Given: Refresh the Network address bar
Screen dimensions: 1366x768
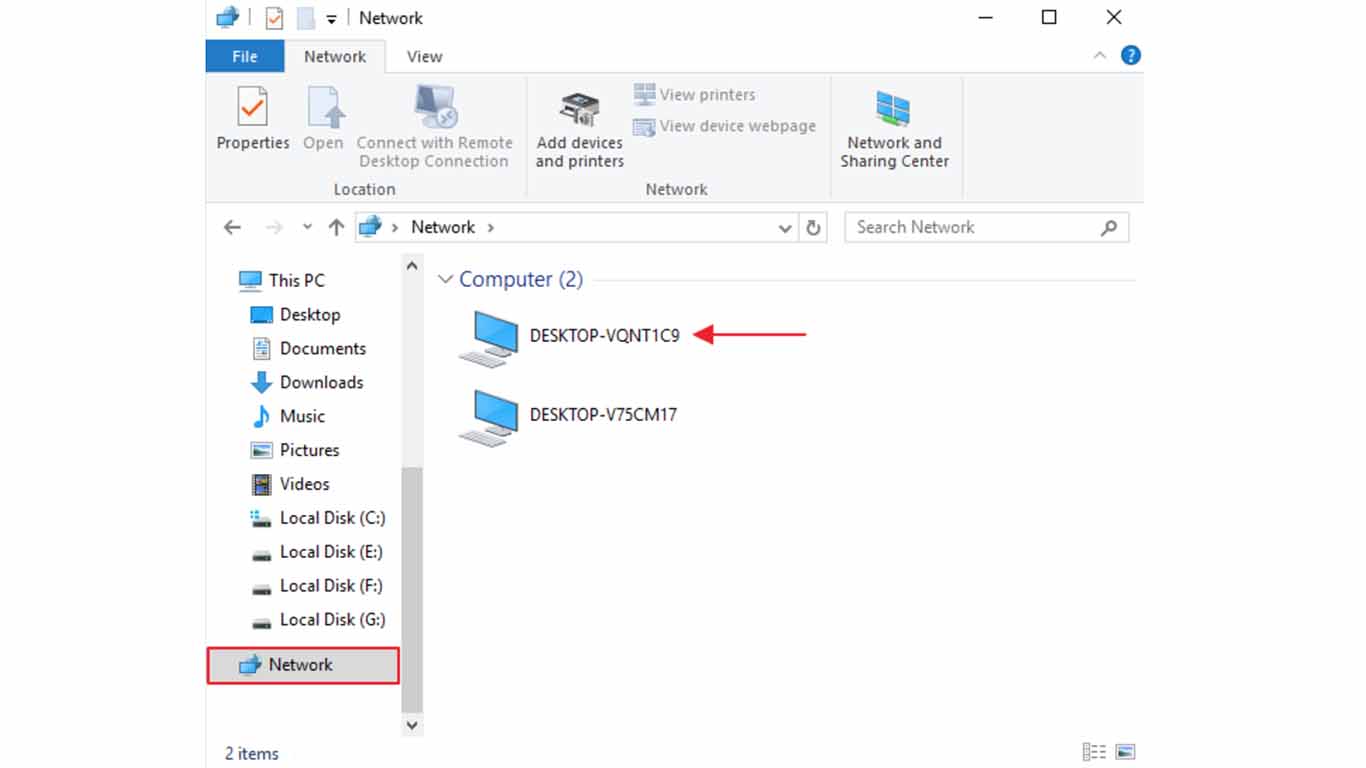Looking at the screenshot, I should click(813, 228).
